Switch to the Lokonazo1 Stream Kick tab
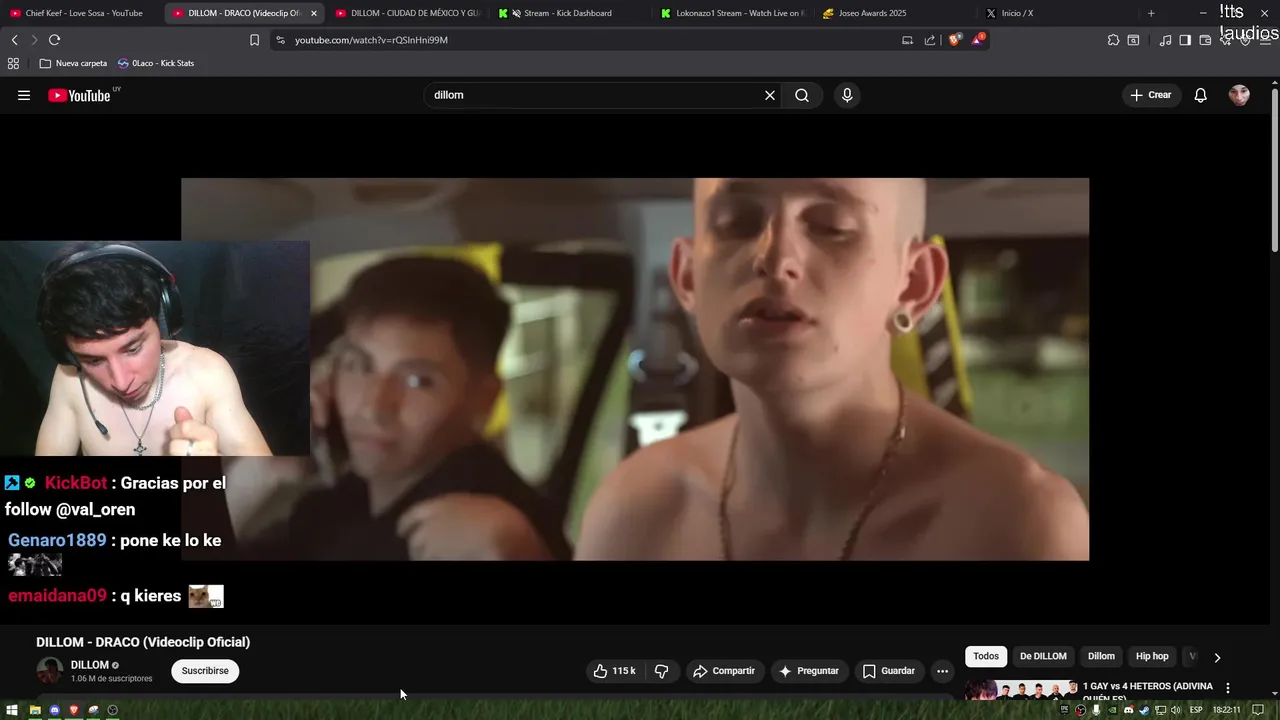This screenshot has width=1280, height=720. [x=733, y=13]
